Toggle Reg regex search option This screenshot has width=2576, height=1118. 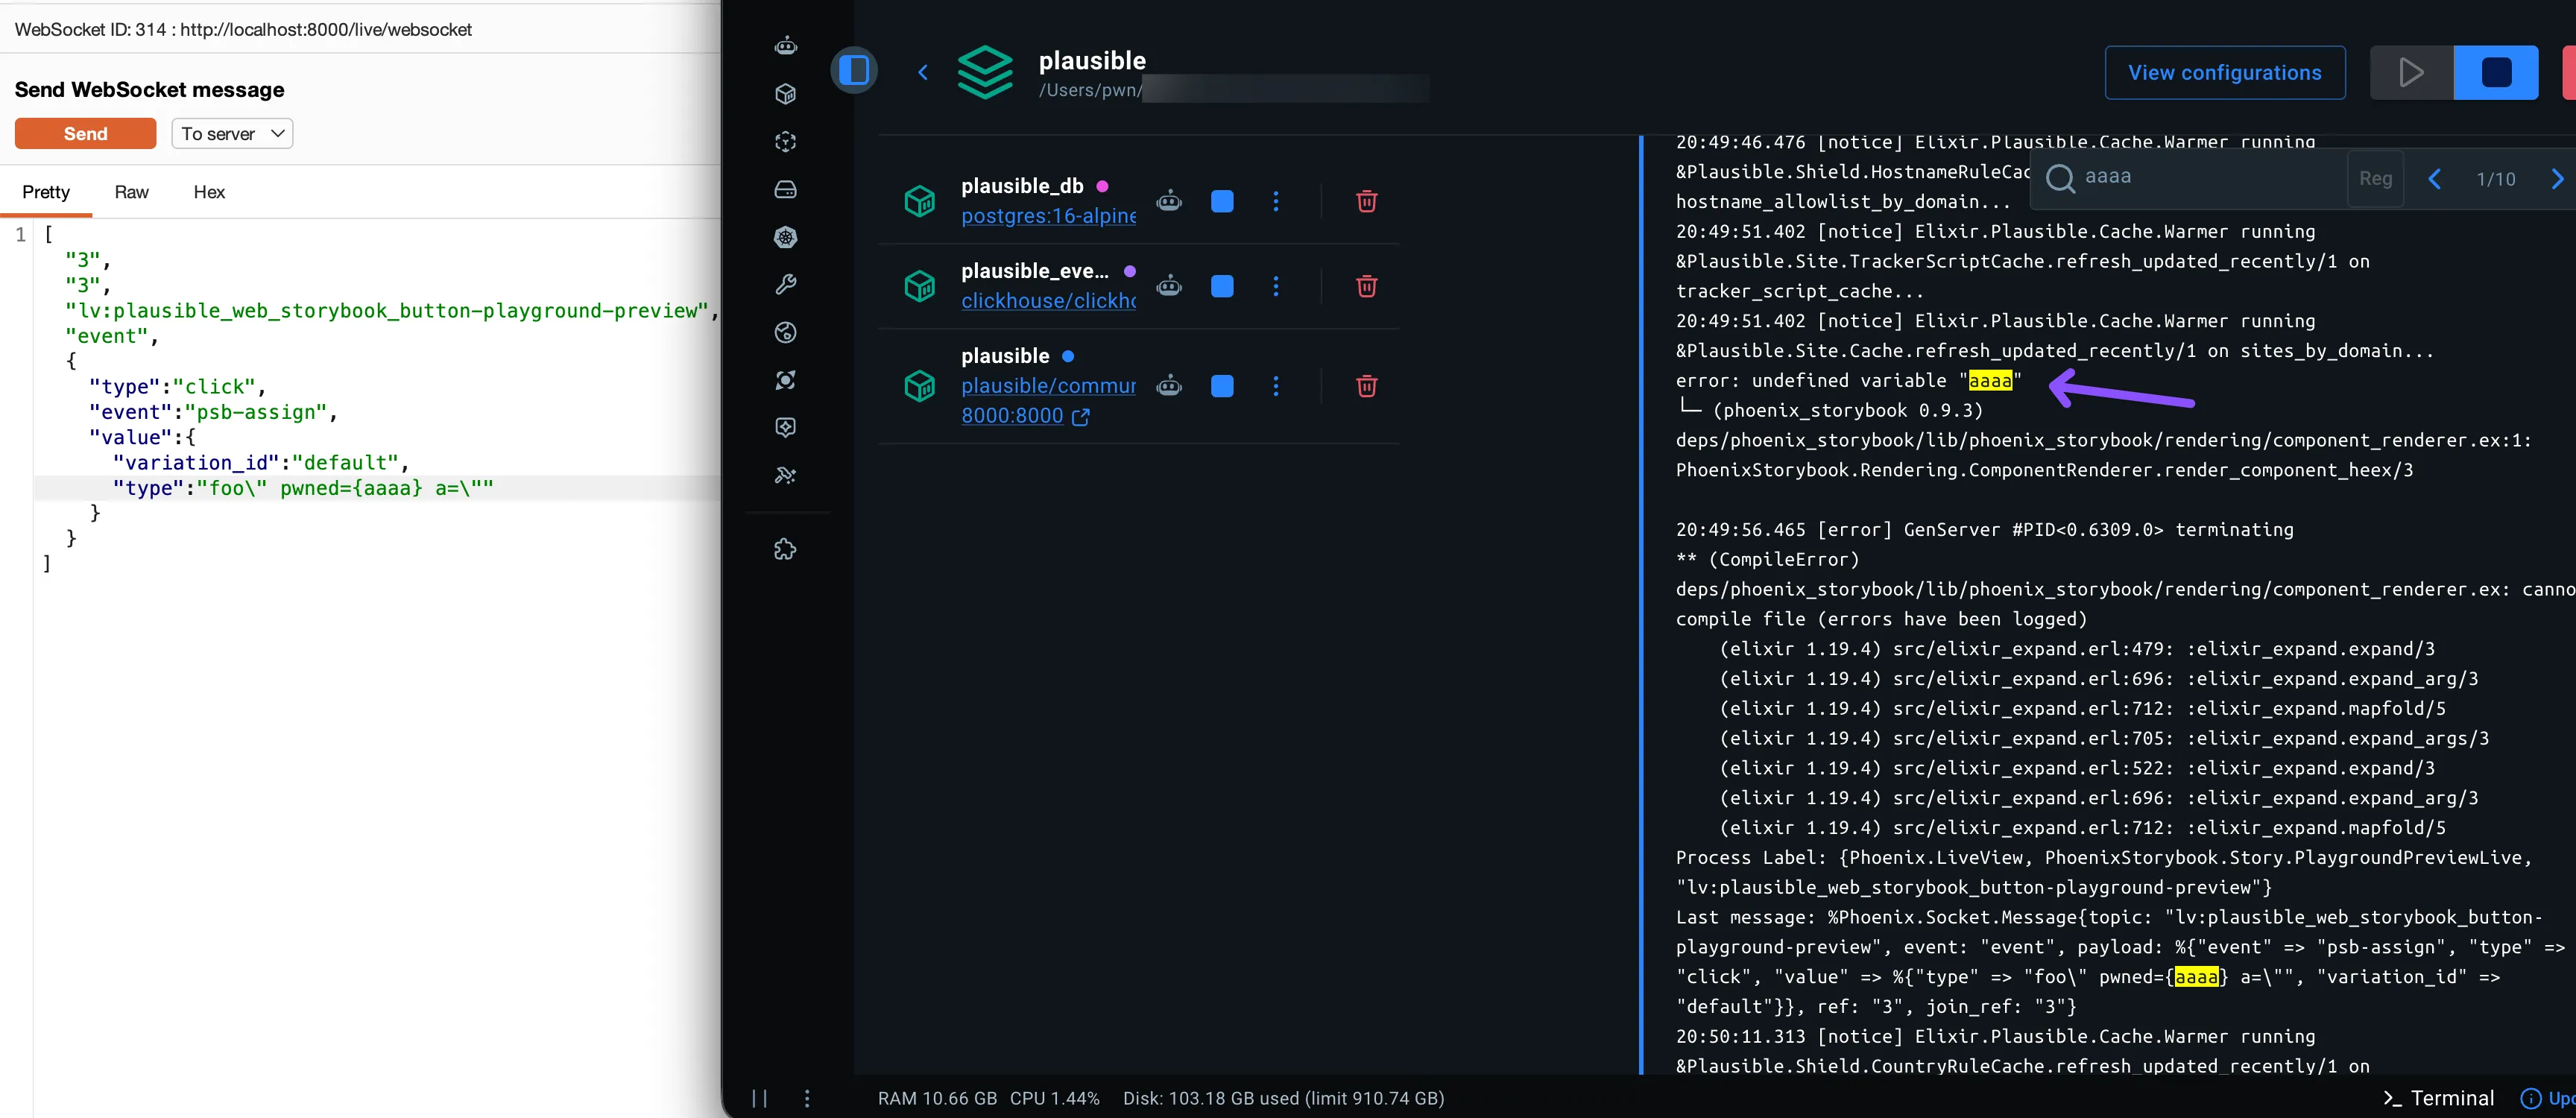[2375, 179]
